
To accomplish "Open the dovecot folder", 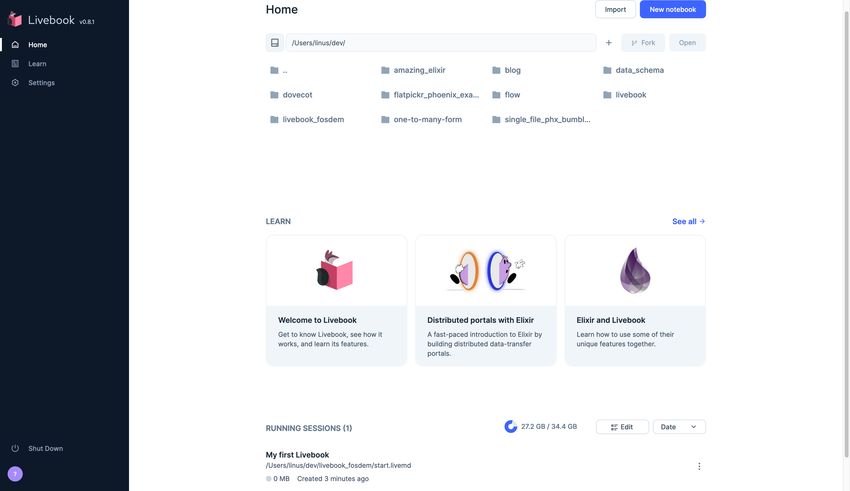I will point(291,94).
